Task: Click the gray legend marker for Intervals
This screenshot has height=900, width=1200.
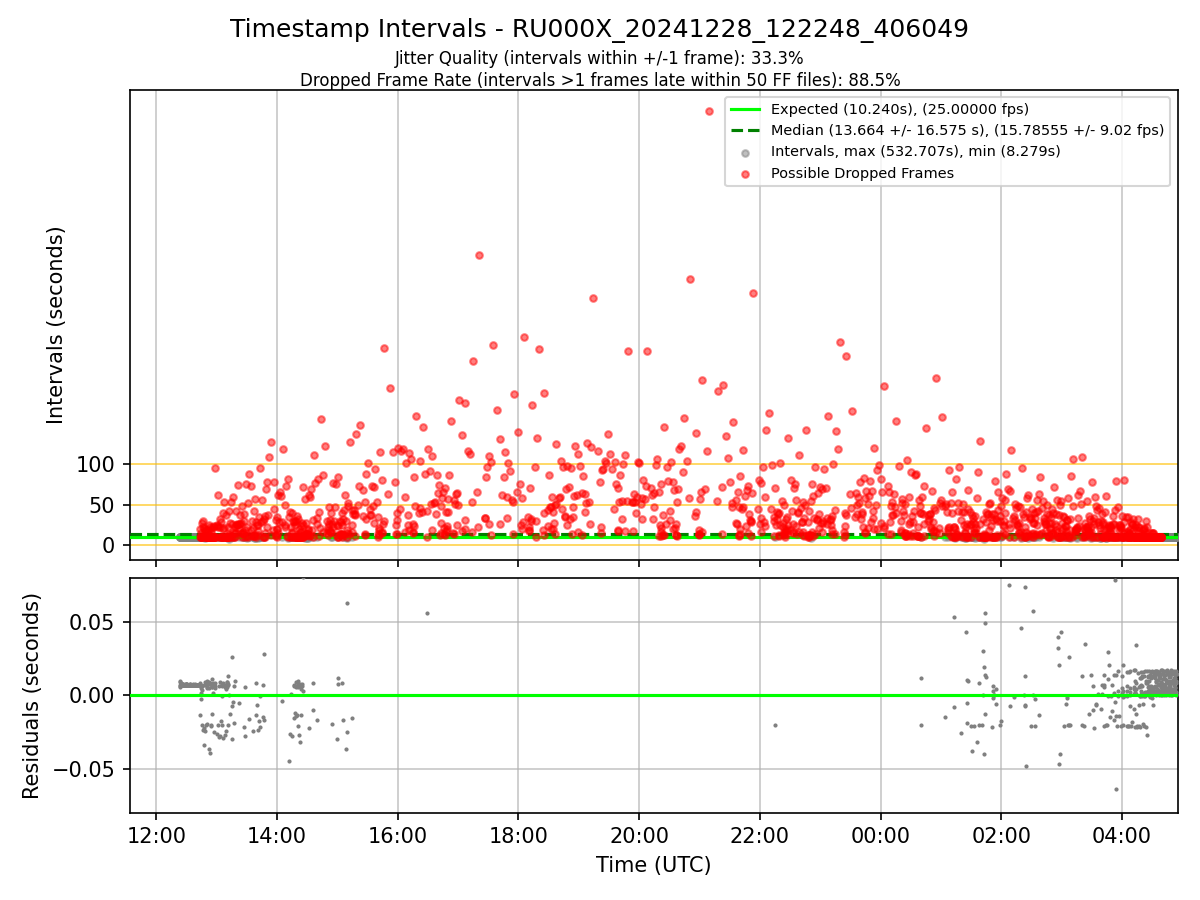Action: pos(745,152)
